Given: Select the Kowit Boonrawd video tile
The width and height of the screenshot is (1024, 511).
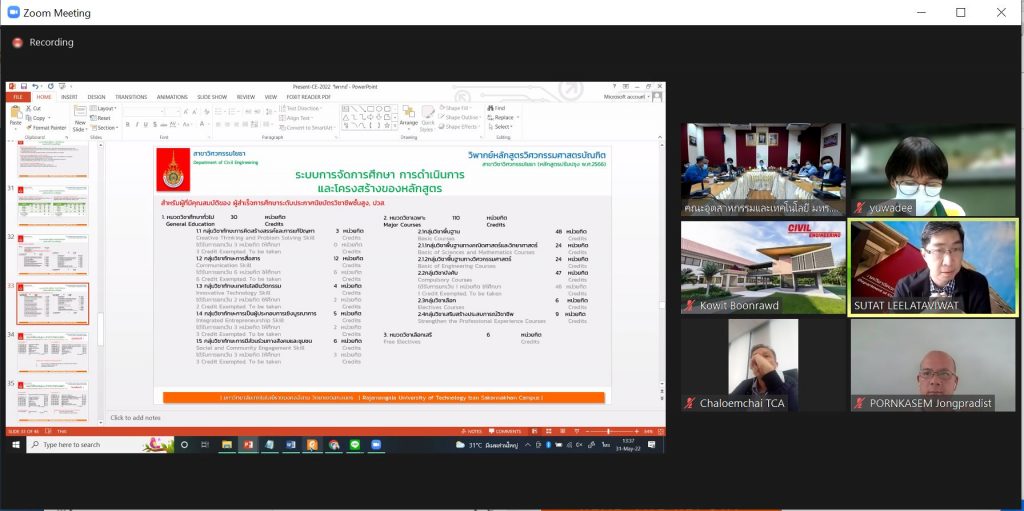Looking at the screenshot, I should click(x=762, y=267).
